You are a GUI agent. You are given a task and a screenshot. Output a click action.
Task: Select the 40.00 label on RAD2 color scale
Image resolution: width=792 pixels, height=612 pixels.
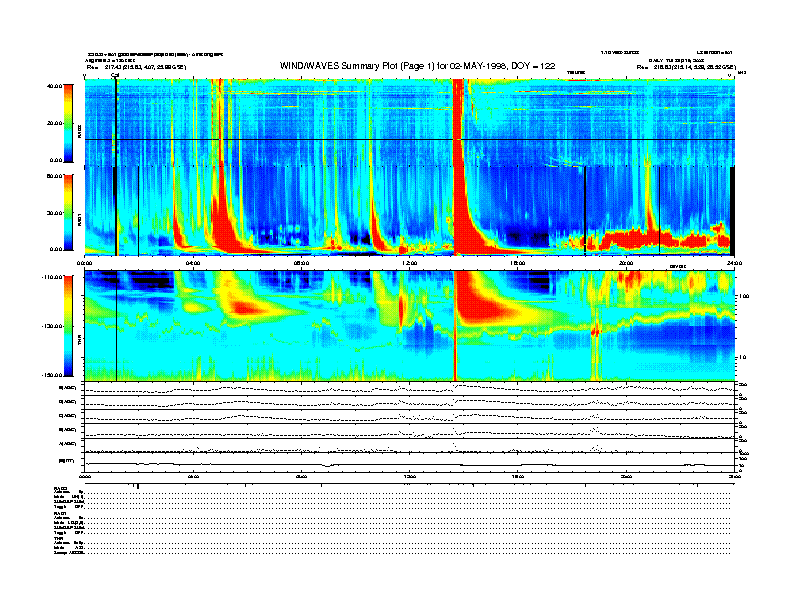click(54, 86)
